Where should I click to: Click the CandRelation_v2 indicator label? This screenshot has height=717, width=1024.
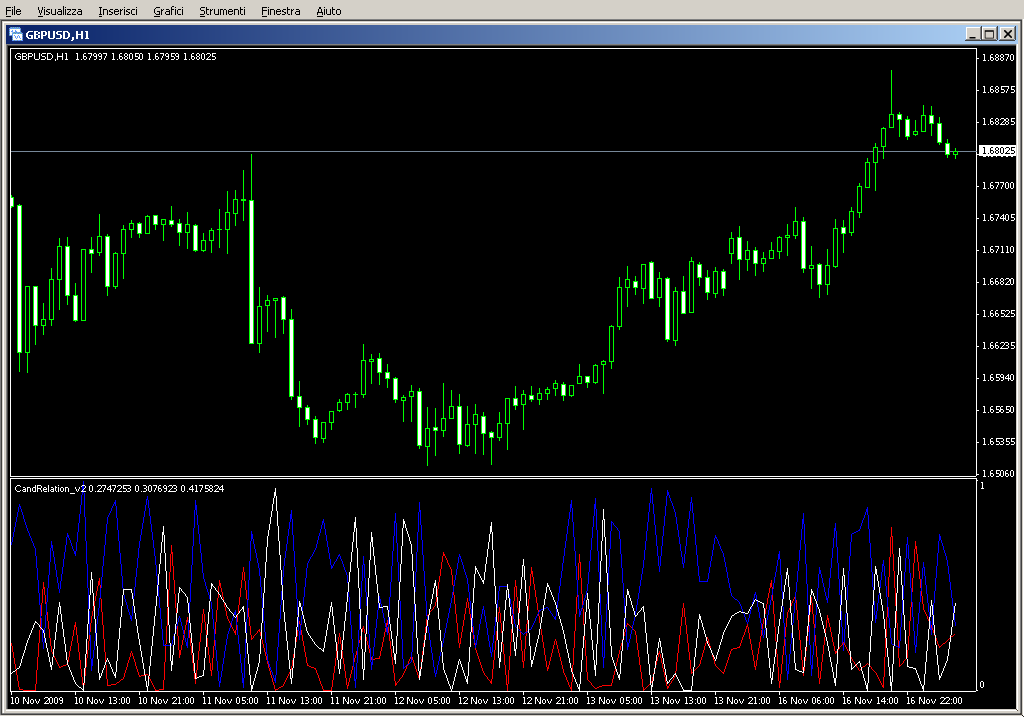click(x=119, y=488)
